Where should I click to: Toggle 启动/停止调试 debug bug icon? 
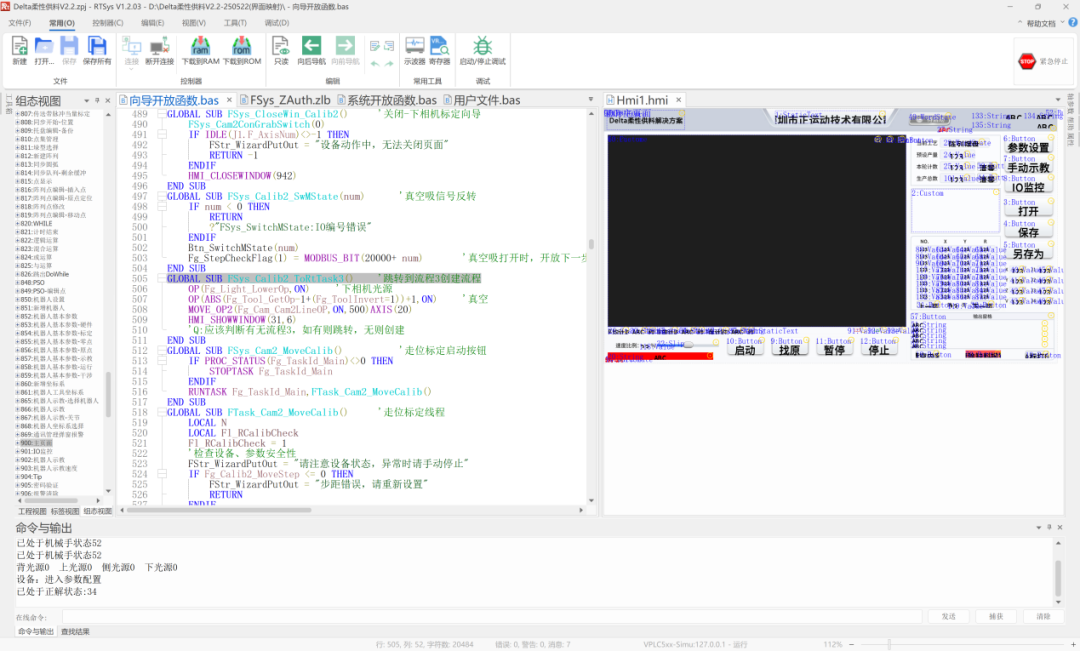click(482, 51)
